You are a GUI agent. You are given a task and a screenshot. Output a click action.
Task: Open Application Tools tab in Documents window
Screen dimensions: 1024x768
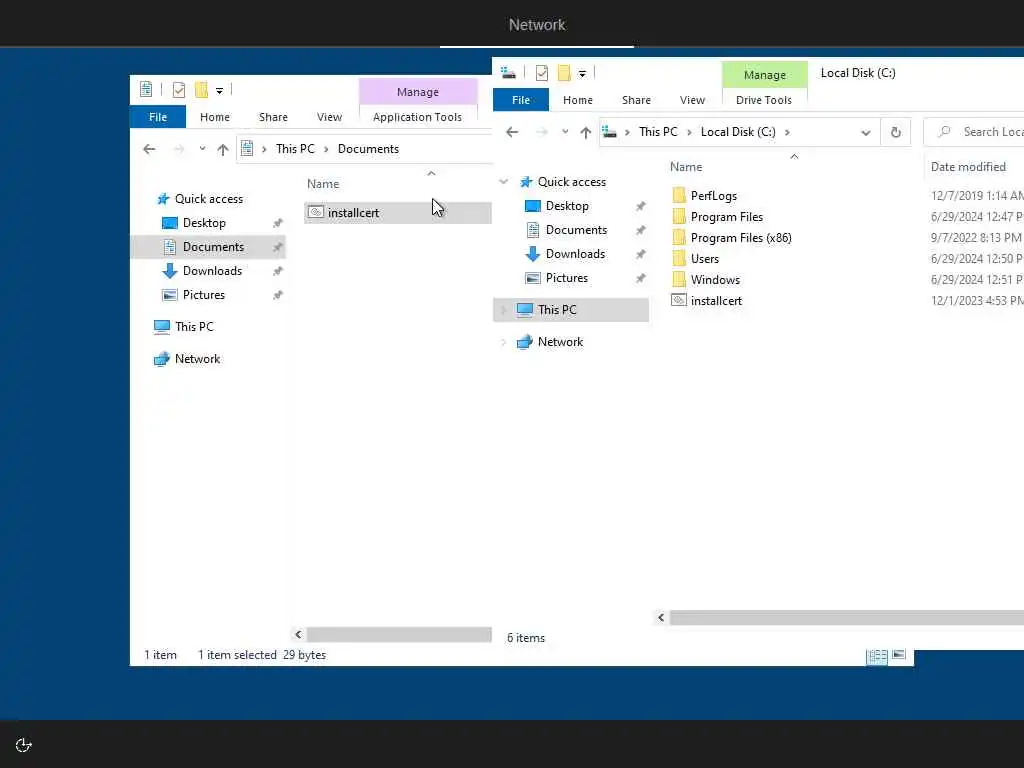[417, 117]
